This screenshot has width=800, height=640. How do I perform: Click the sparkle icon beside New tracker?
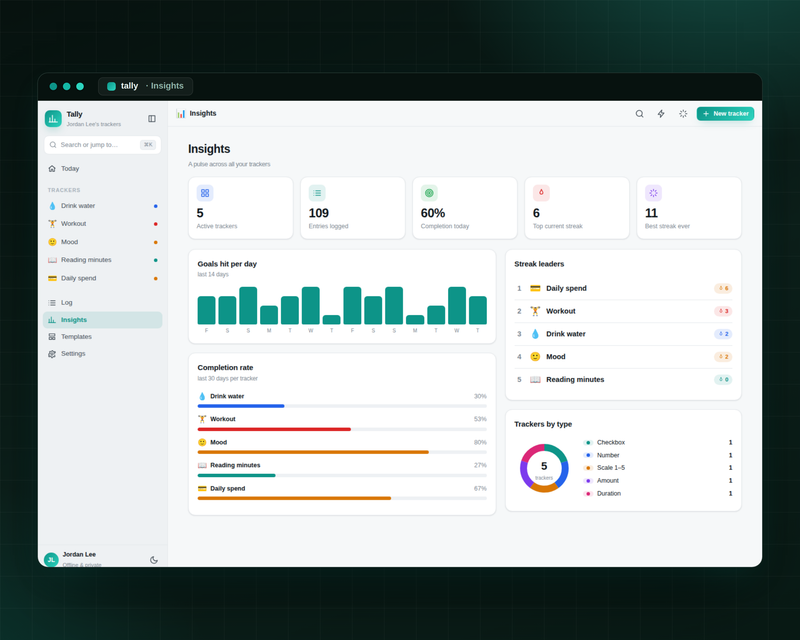point(683,114)
